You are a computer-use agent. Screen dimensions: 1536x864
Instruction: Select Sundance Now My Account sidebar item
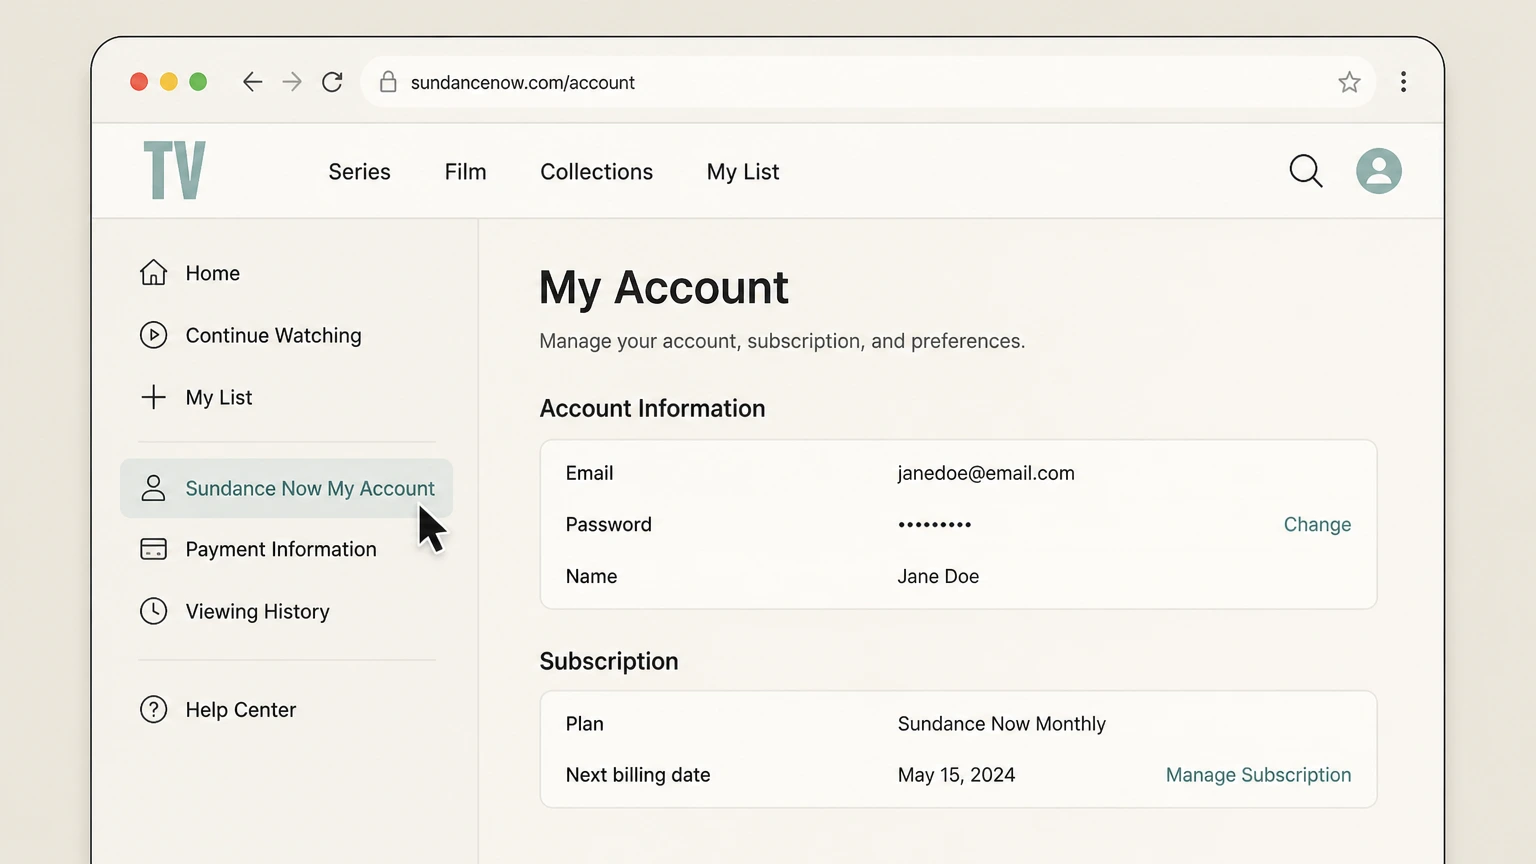click(286, 488)
